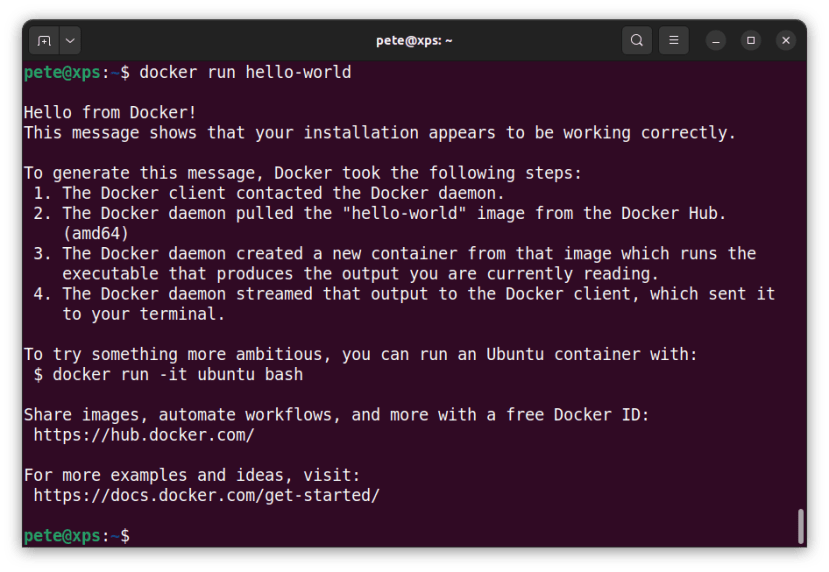
Task: Click 'For more examples and ideas, visit:' line
Action: point(192,475)
